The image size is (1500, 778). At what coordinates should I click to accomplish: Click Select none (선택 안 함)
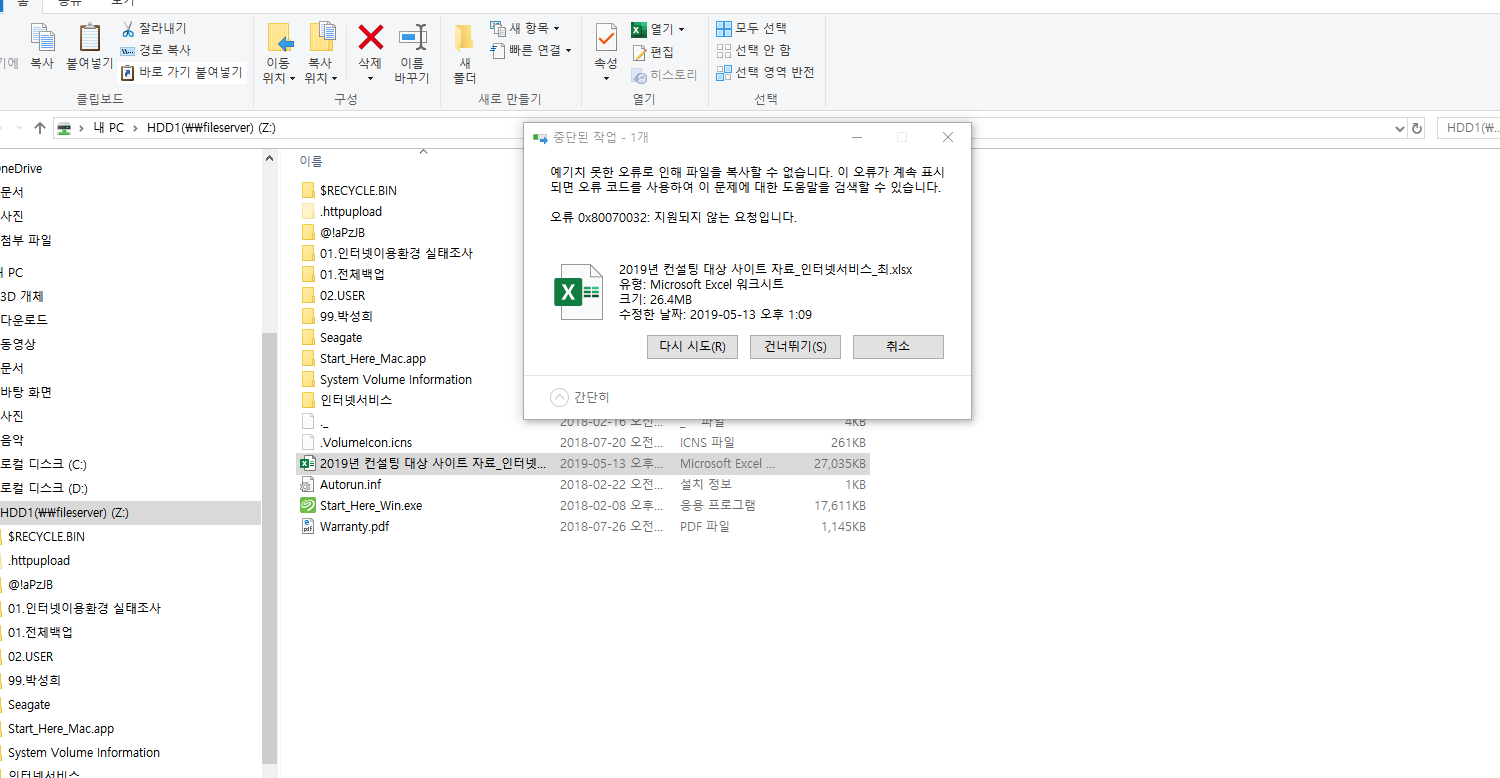tap(754, 50)
